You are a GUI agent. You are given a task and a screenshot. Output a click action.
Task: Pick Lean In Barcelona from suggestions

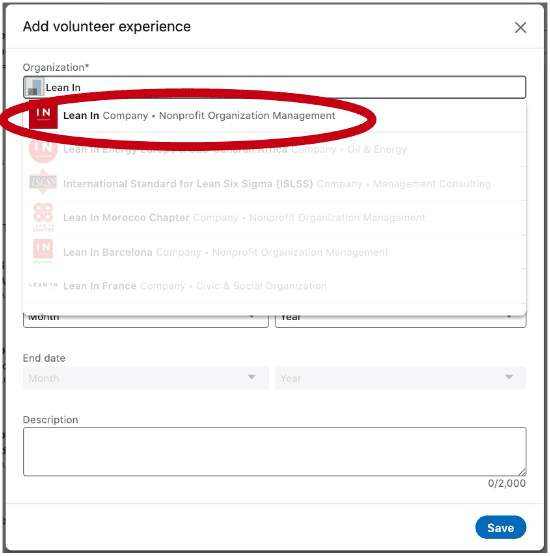coord(274,252)
